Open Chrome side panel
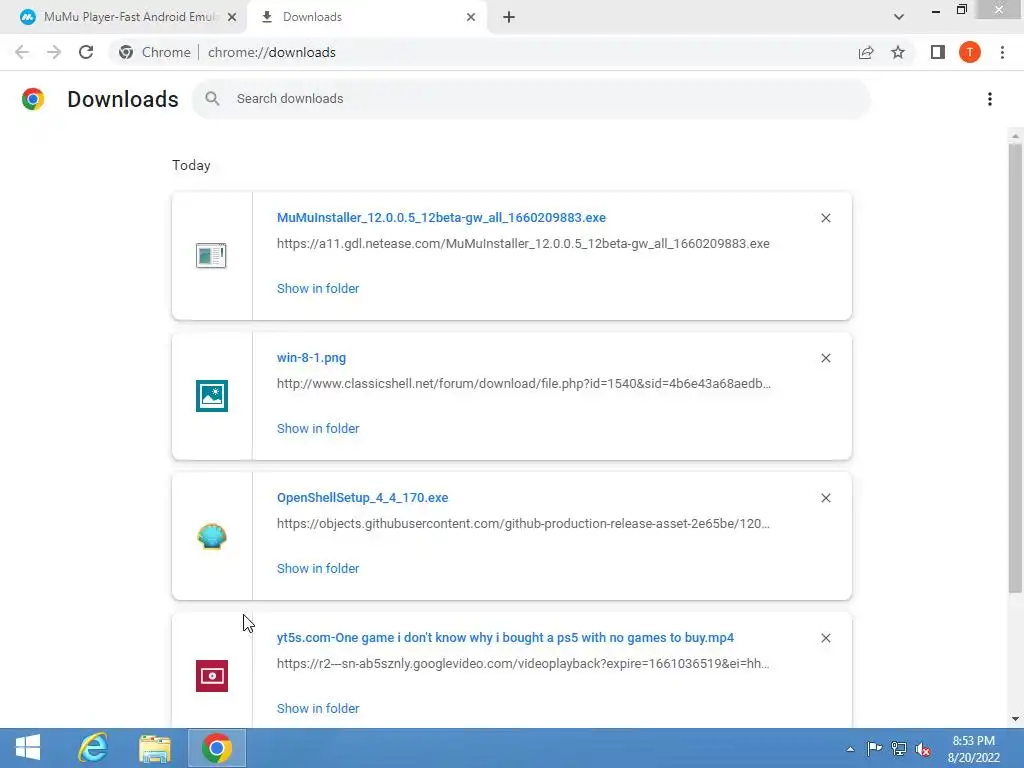 (938, 52)
